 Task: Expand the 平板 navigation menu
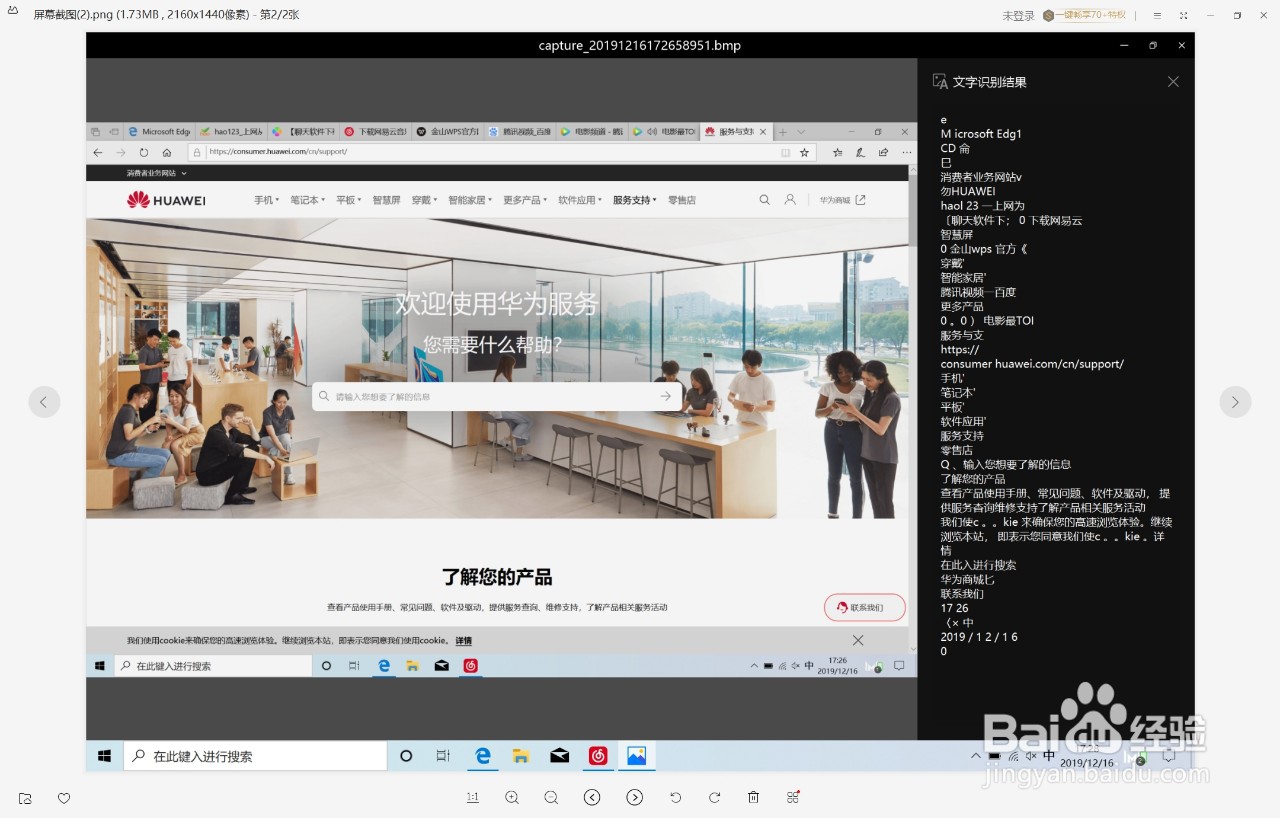point(349,200)
